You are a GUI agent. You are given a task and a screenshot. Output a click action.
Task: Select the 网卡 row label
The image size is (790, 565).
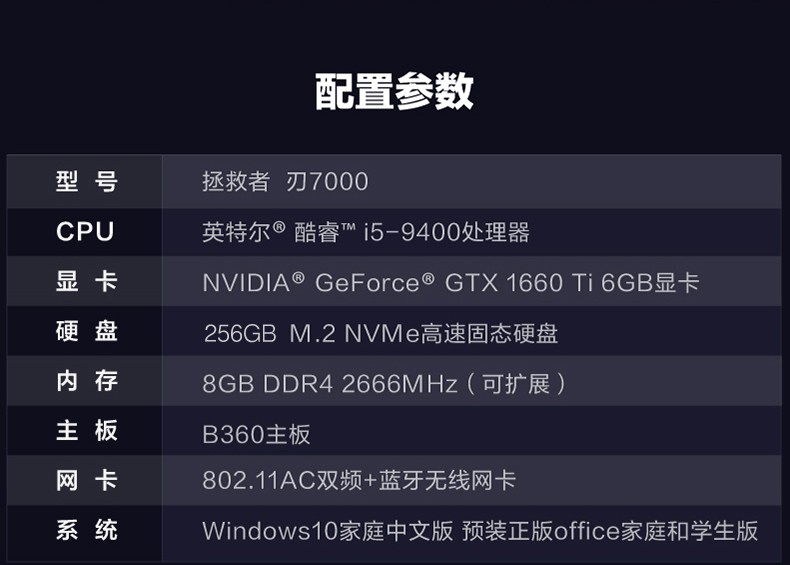87,480
